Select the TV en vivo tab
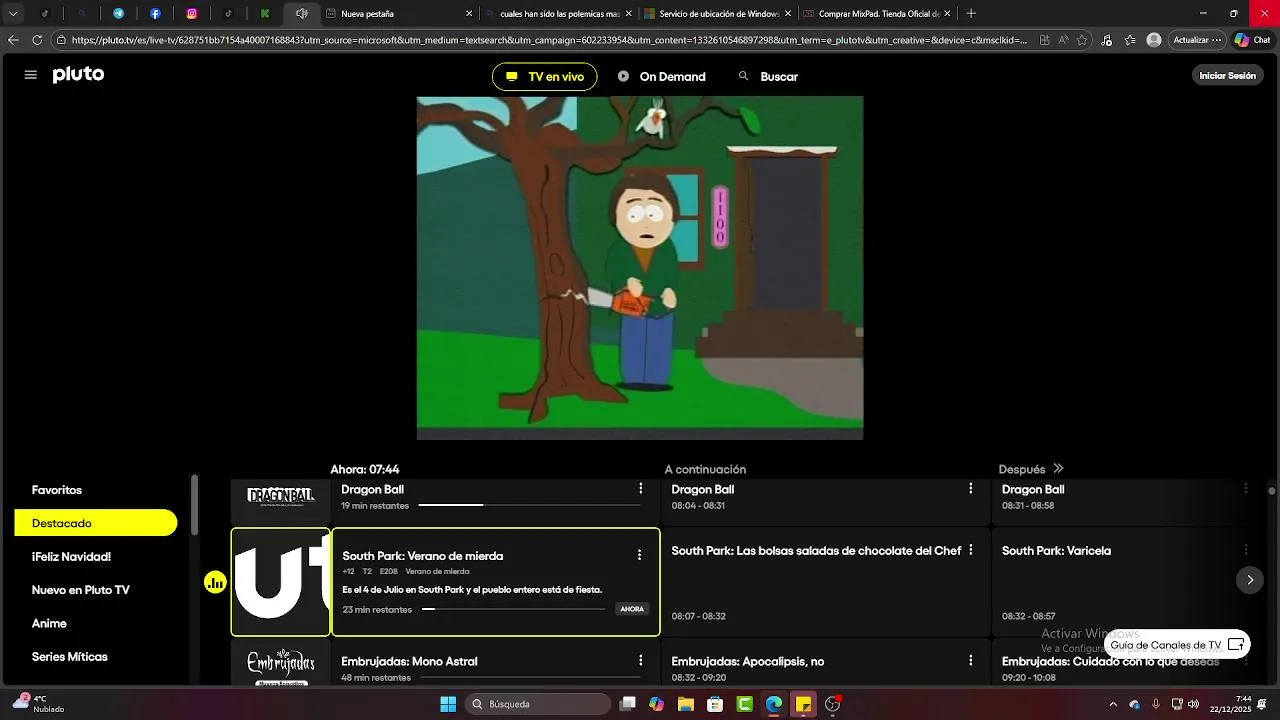Screen dimensions: 1280x720 (x=544, y=76)
